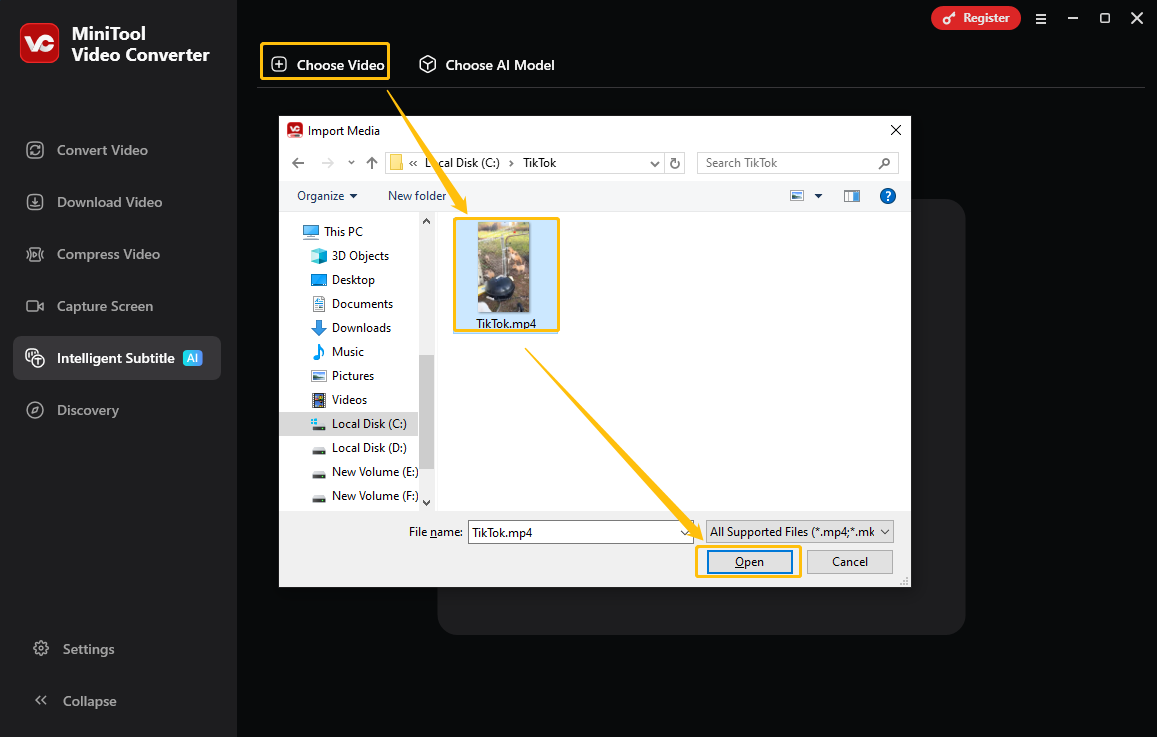Click the navigation pane scroll up arrow
1157x737 pixels.
pyautogui.click(x=426, y=221)
